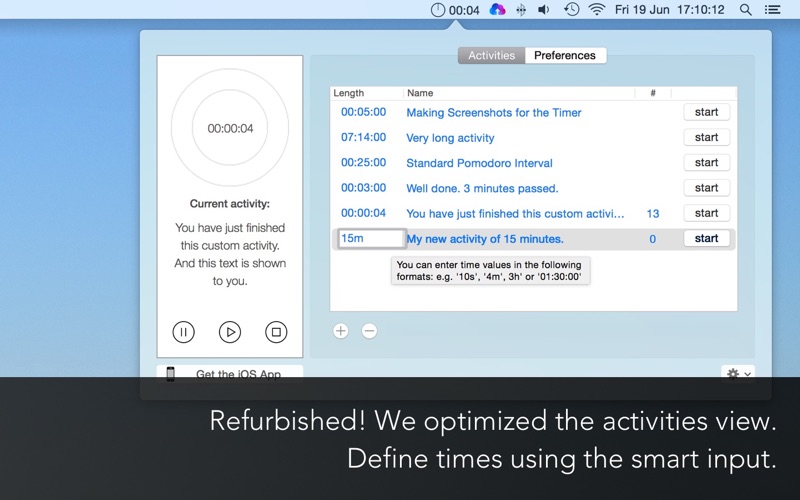Switch to the Preferences tab
Image resolution: width=800 pixels, height=500 pixels.
tap(565, 55)
